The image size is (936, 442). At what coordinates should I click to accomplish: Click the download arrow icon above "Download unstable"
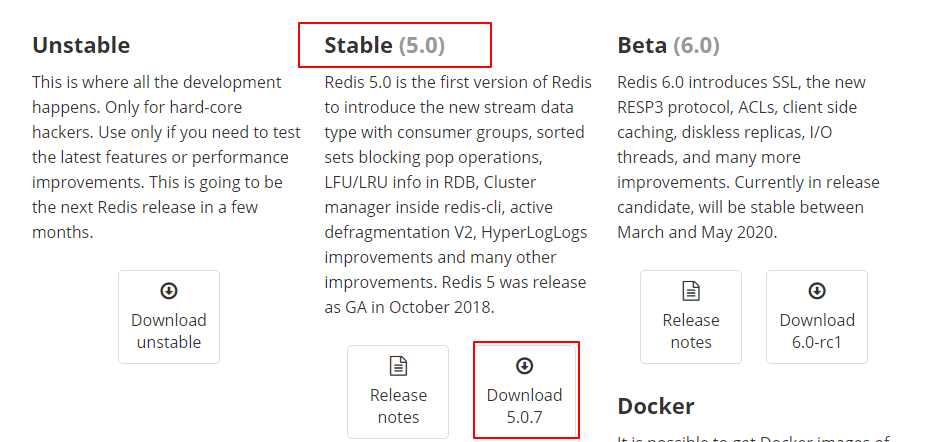tap(169, 291)
